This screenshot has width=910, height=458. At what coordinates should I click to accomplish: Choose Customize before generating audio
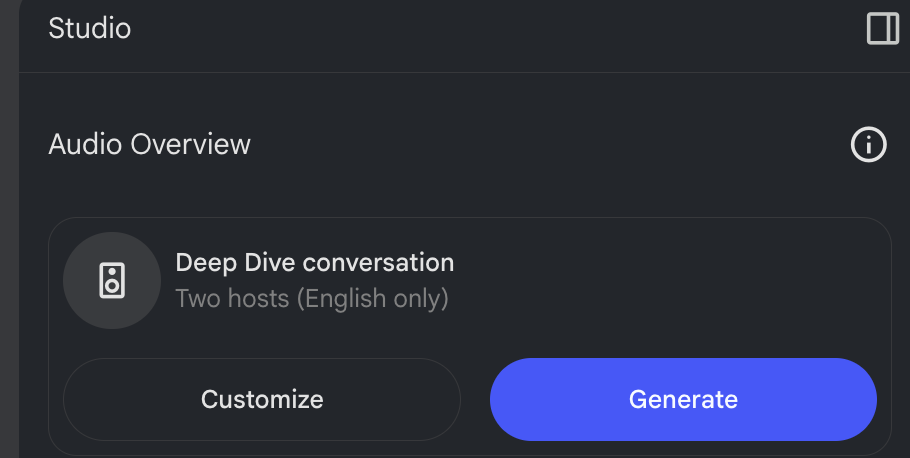(x=262, y=399)
